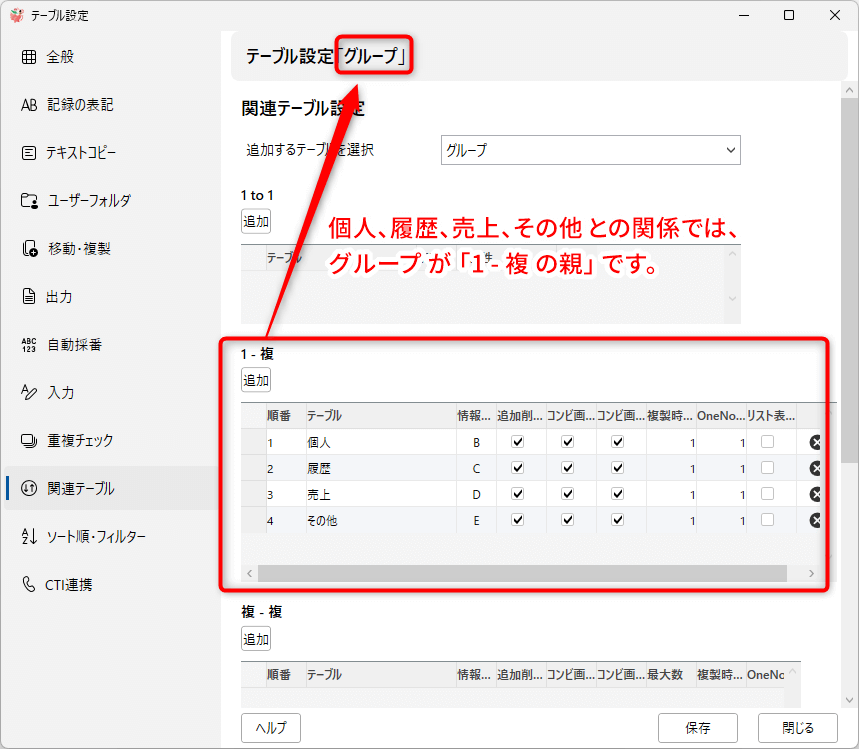Open the ソート順・フィルター settings page

point(96,537)
